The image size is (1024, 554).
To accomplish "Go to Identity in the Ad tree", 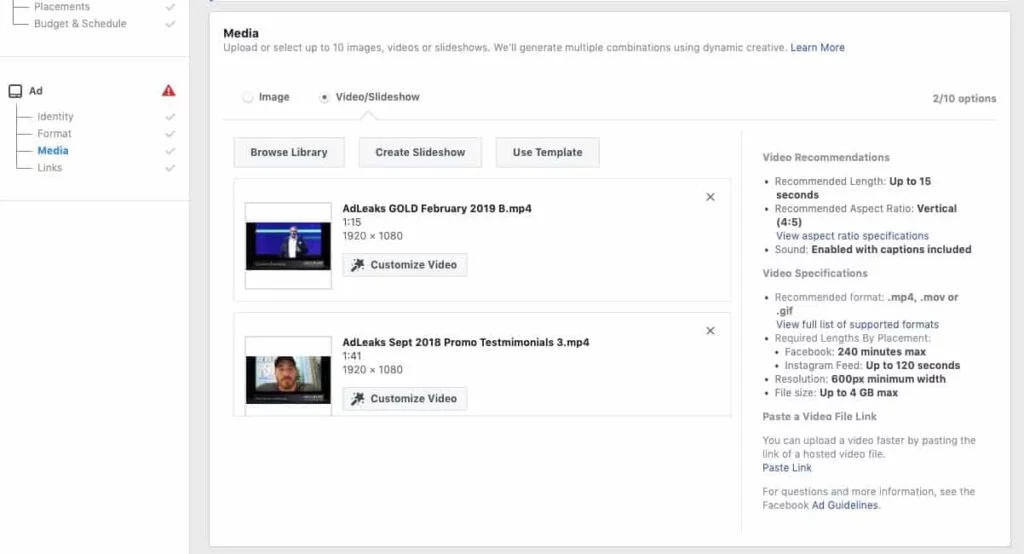I will pyautogui.click(x=56, y=116).
